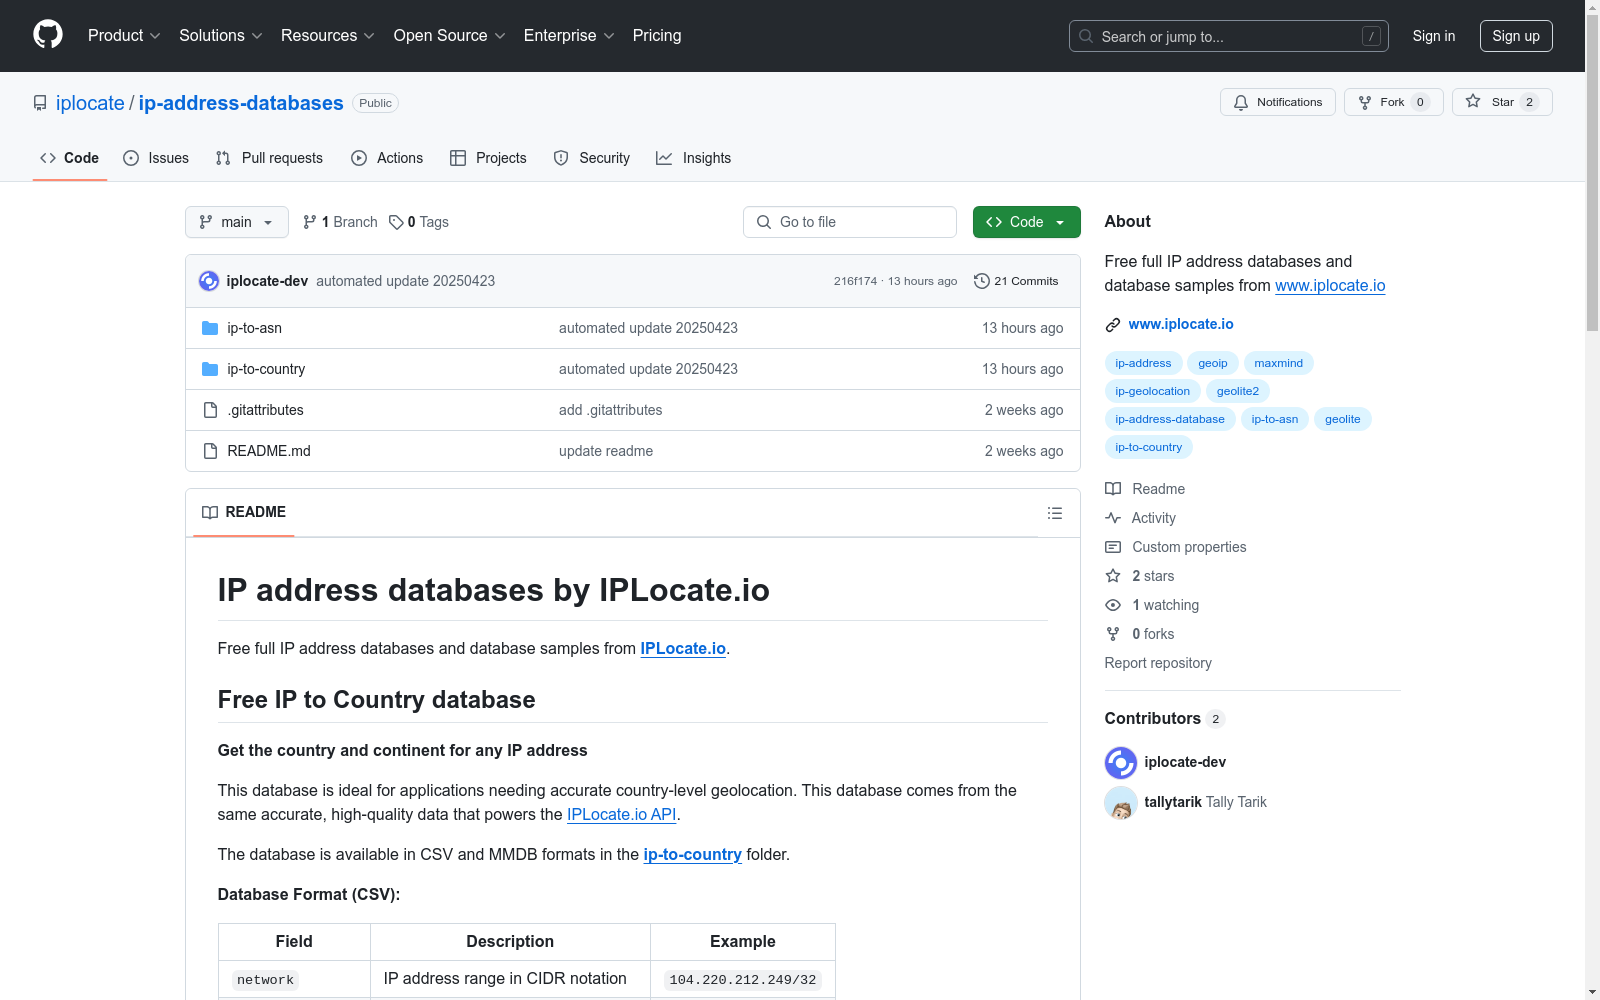Click the repository icon beside iplocate
Image resolution: width=1600 pixels, height=1000 pixels.
coord(40,103)
